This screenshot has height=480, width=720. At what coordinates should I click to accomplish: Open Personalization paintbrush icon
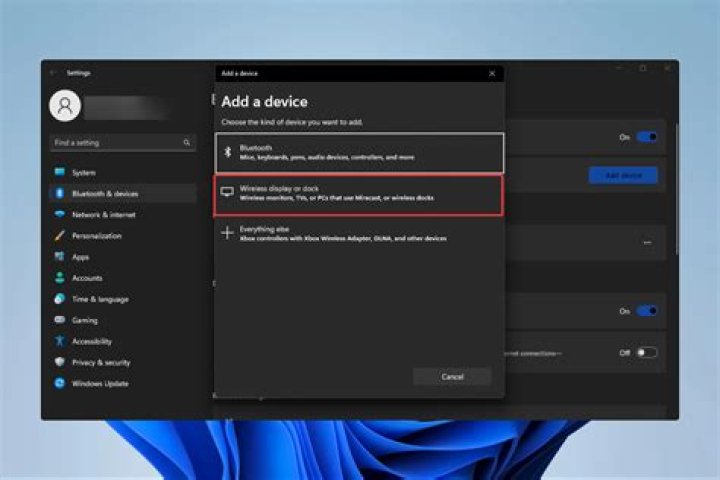click(60, 236)
